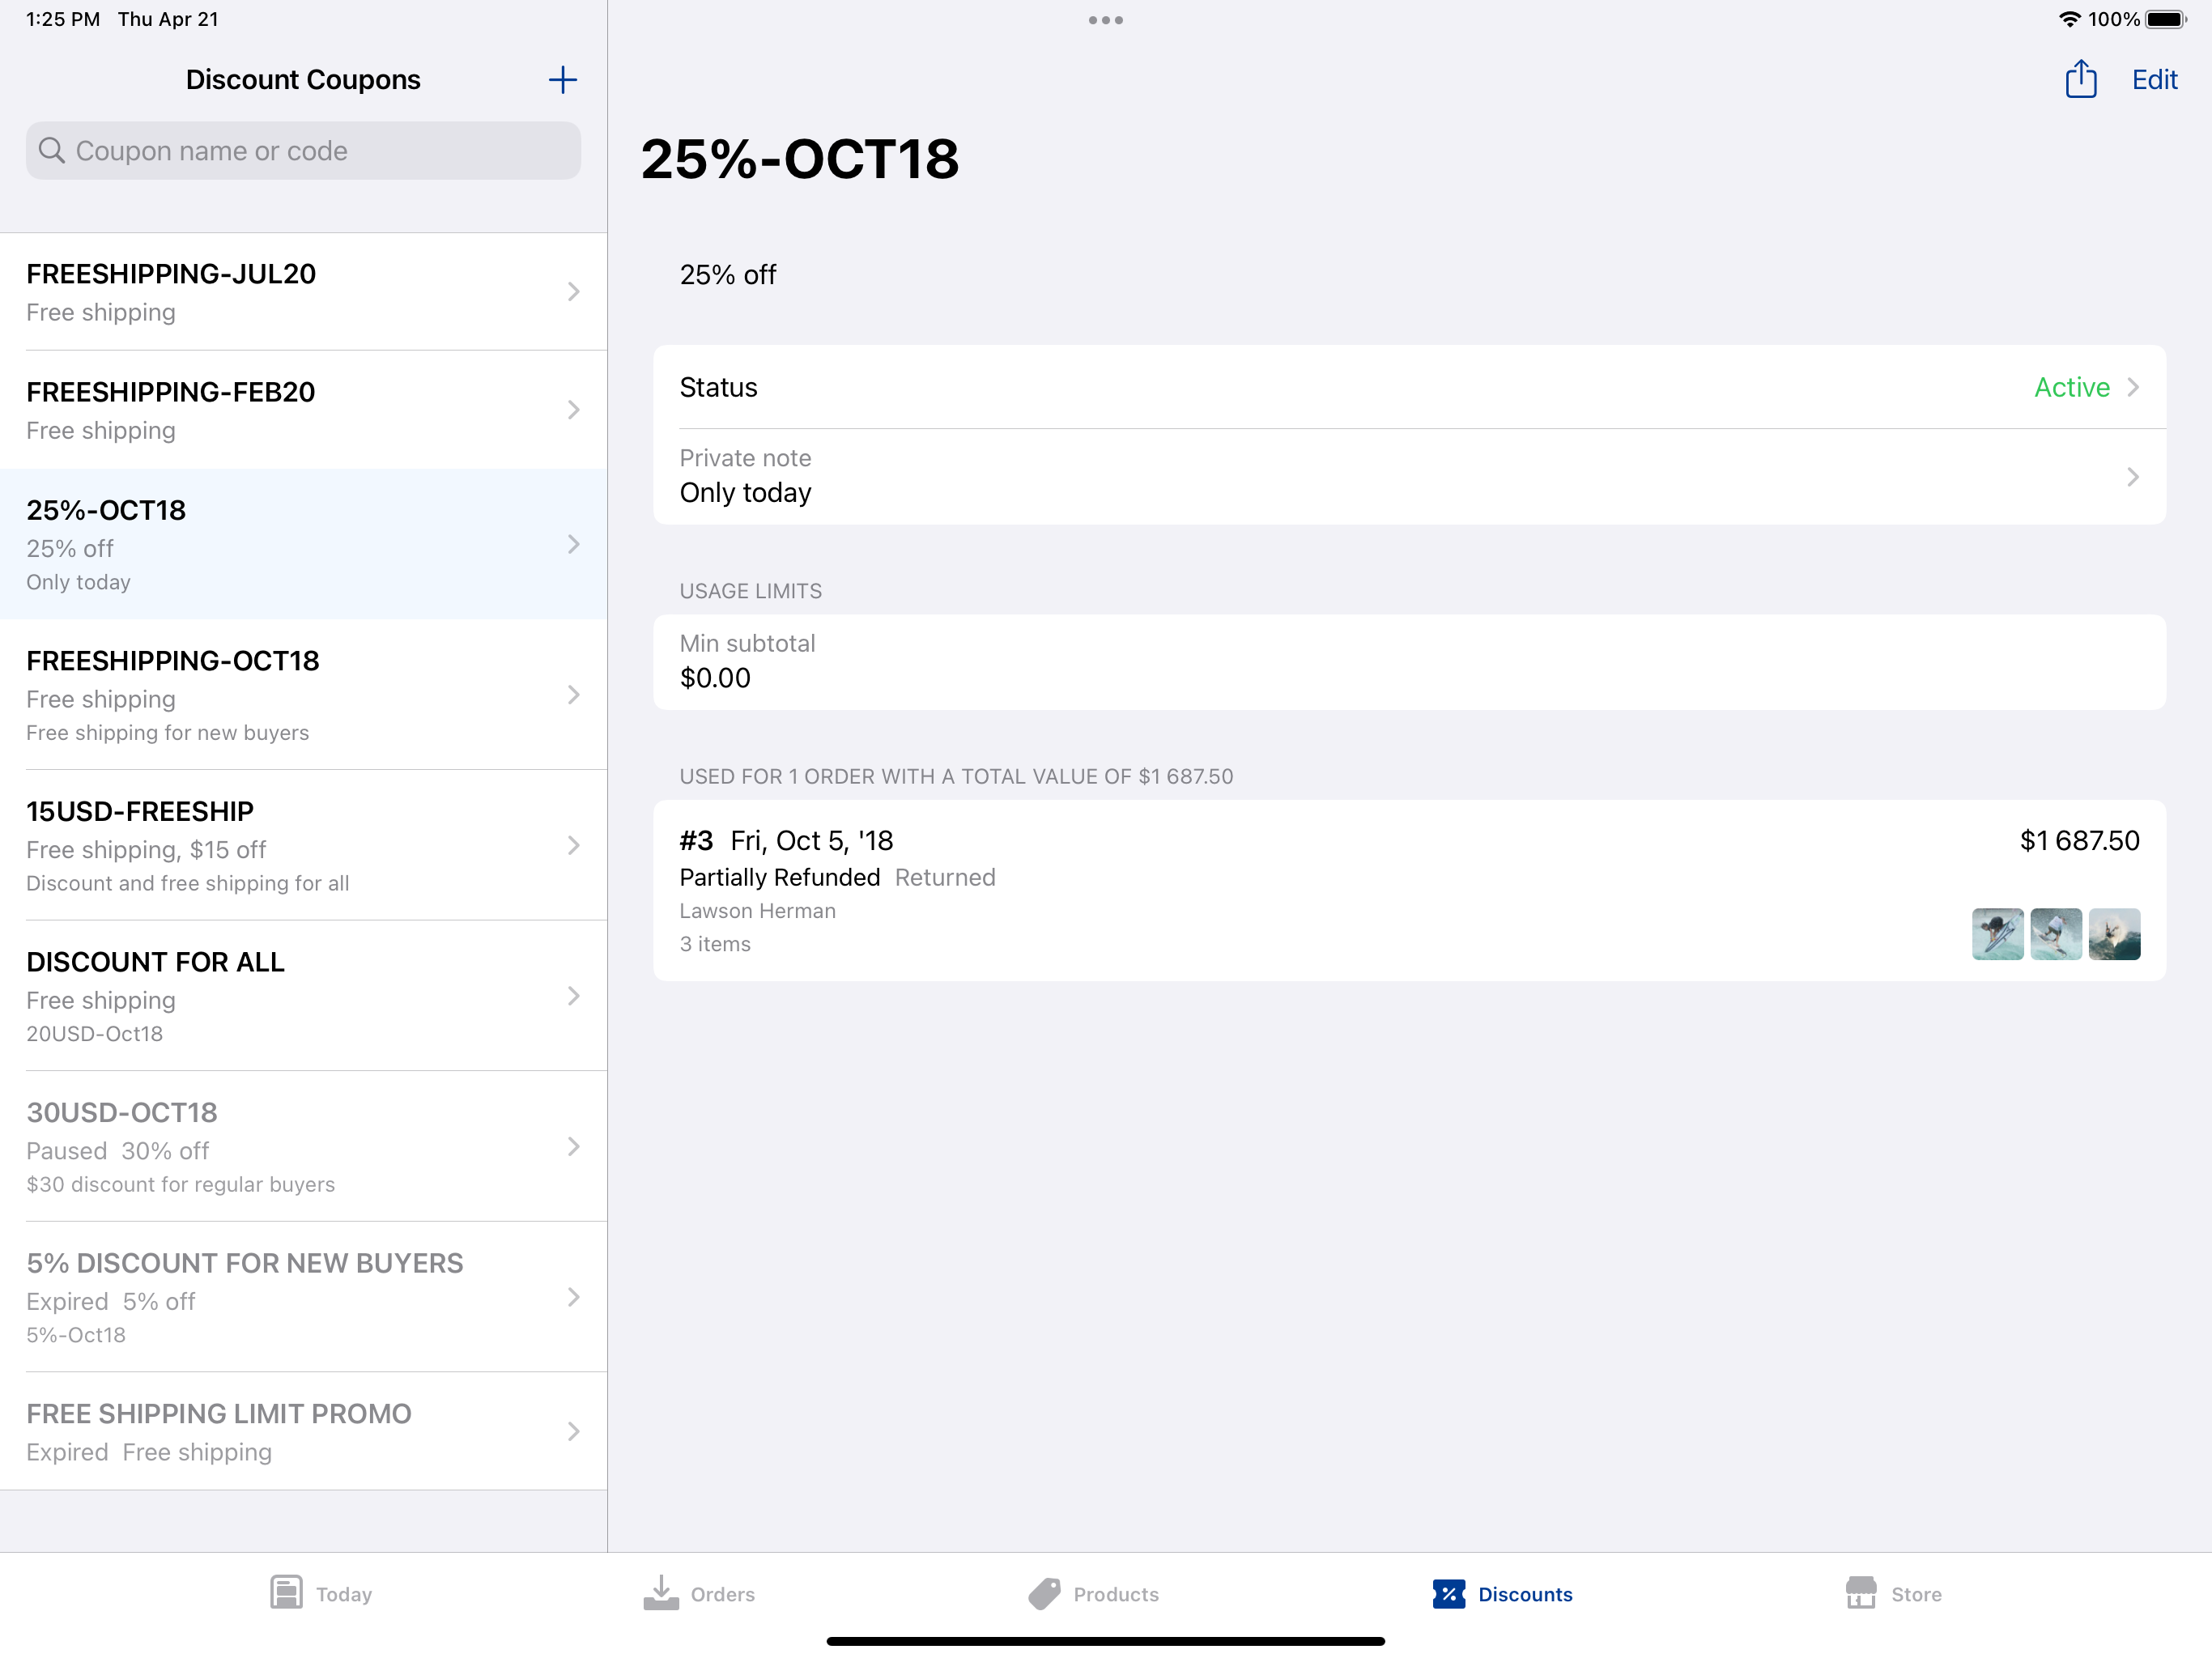Switch to the Discounts tab
This screenshot has width=2212, height=1658.
point(1502,1593)
